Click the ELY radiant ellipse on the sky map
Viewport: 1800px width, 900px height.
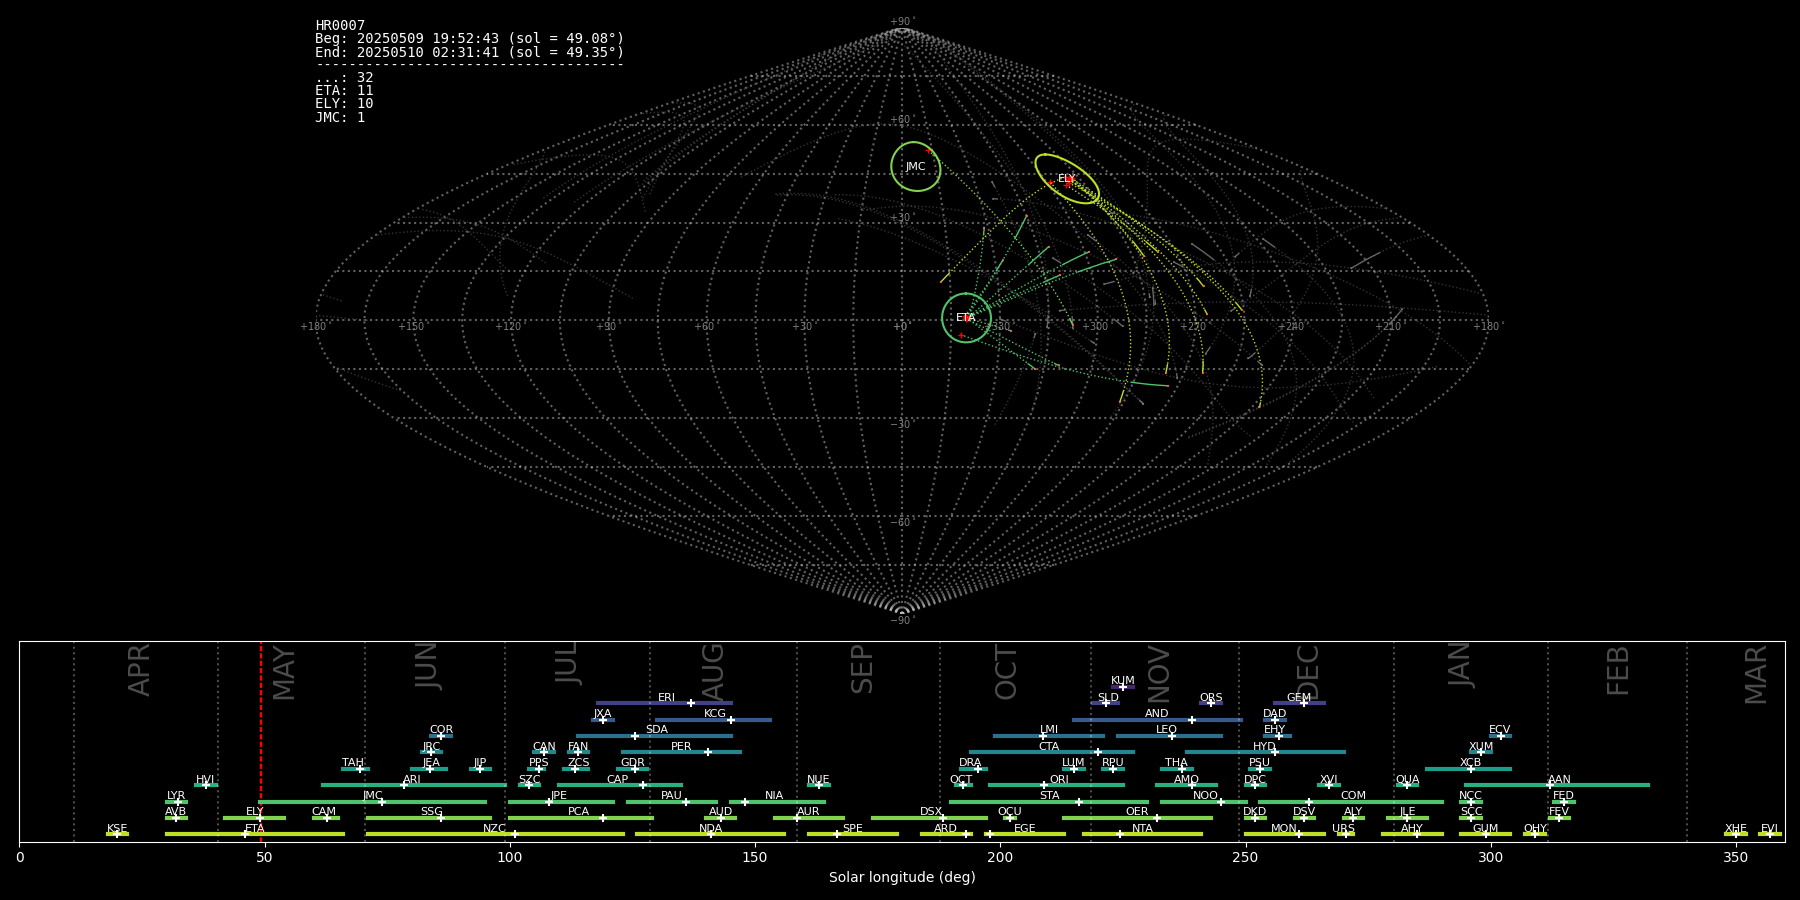coord(1067,179)
